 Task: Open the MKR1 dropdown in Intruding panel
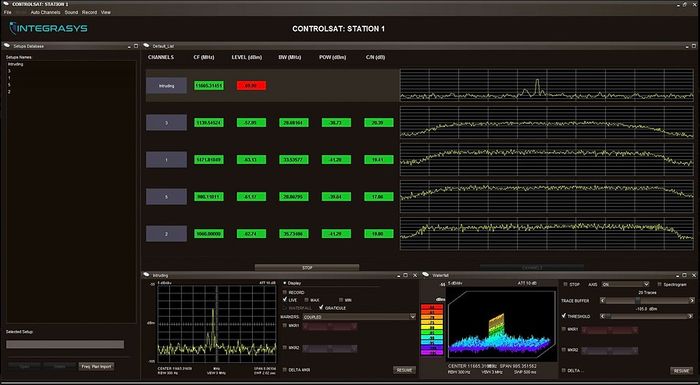329,326
